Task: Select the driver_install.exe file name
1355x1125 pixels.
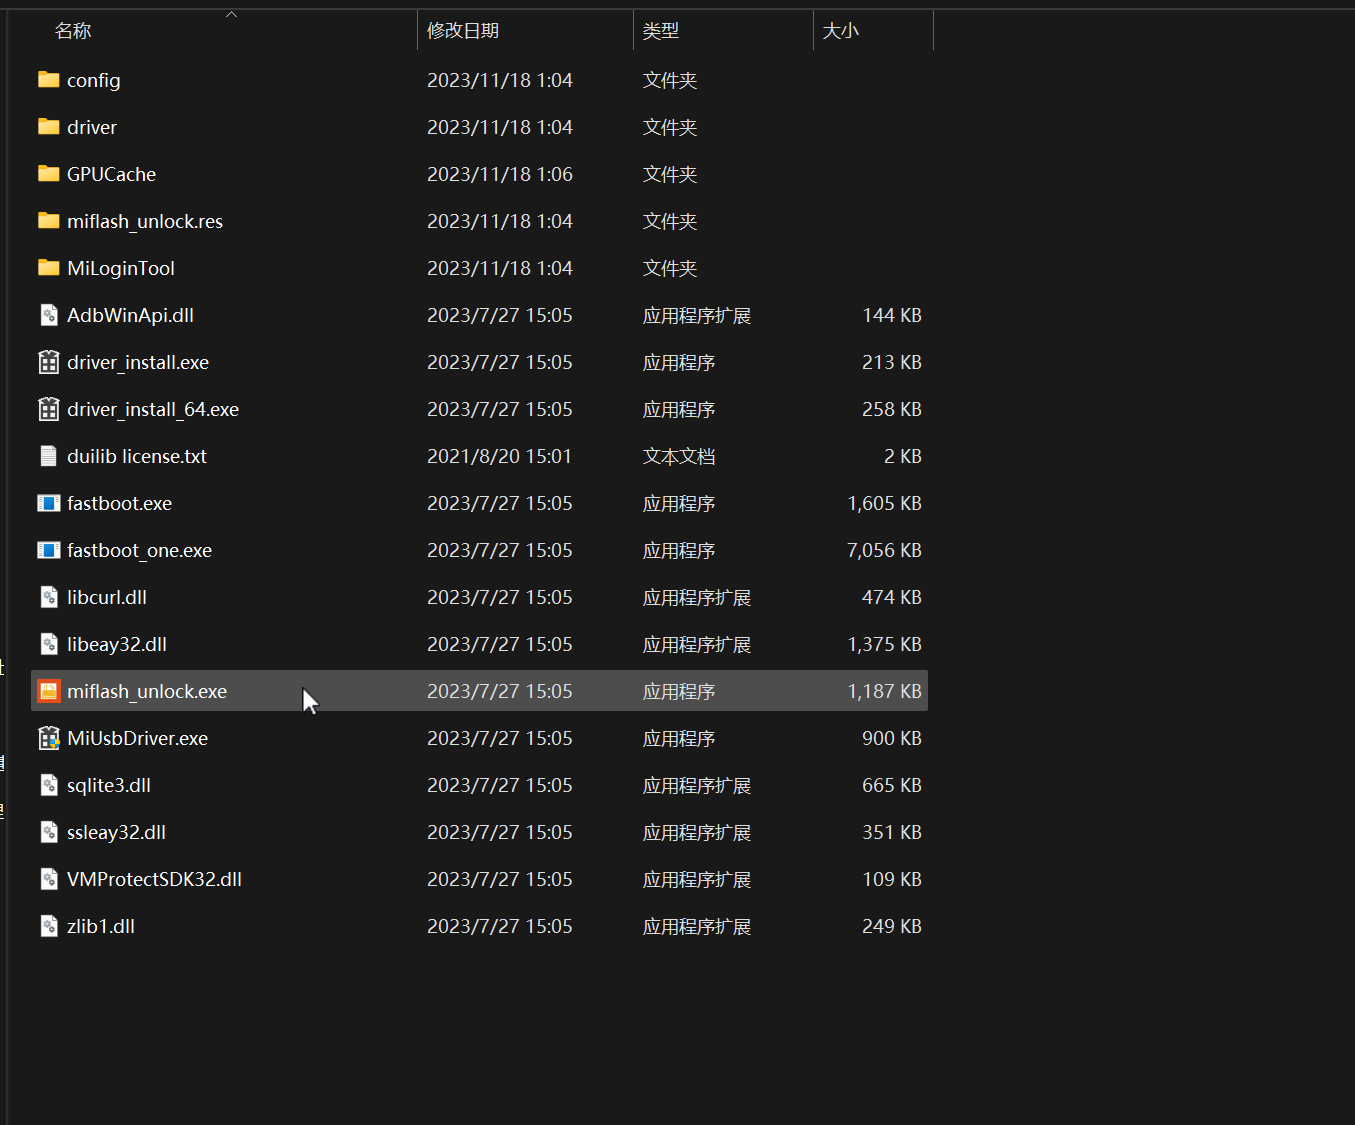Action: click(x=138, y=362)
